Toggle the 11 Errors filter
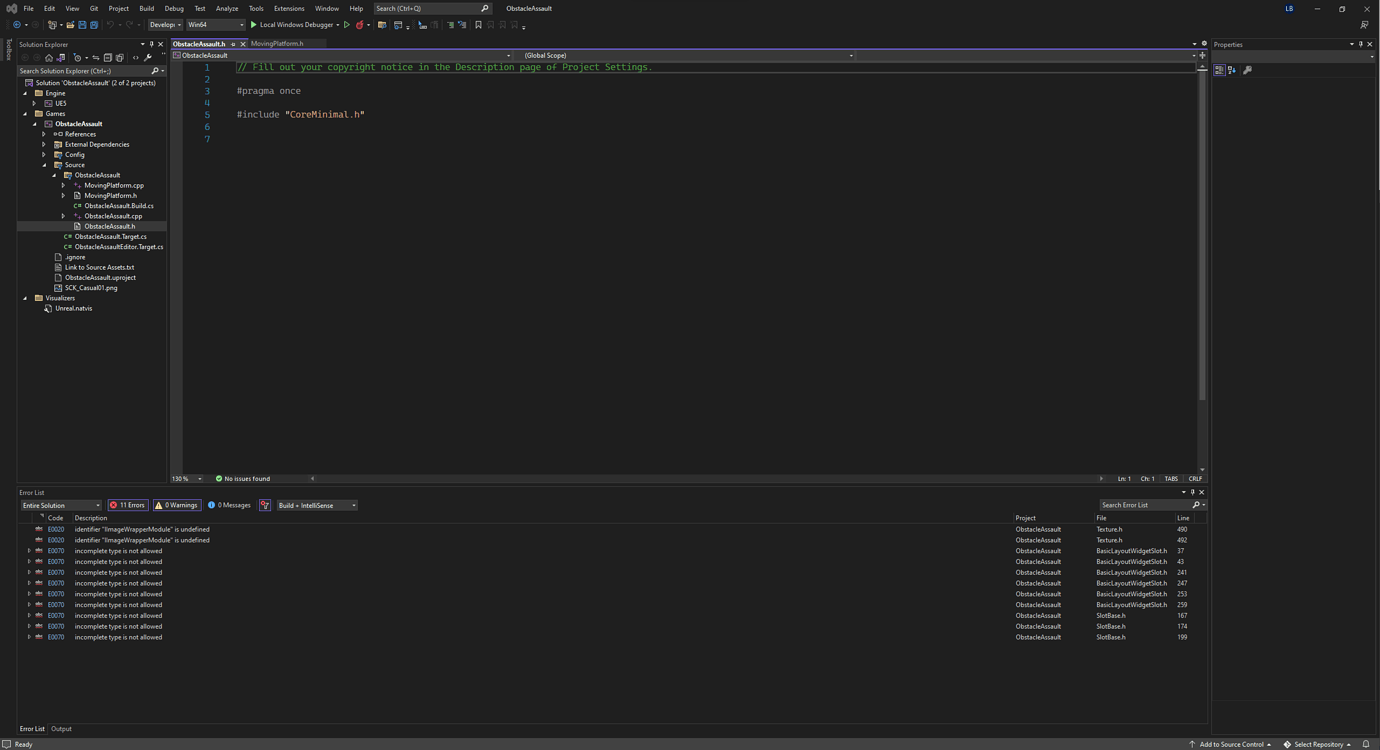This screenshot has width=1380, height=750. tap(127, 505)
